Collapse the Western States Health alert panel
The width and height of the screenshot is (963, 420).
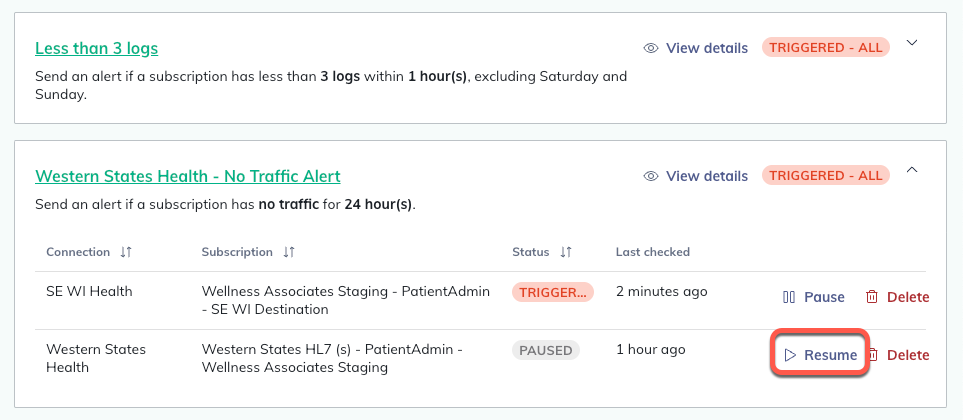pyautogui.click(x=911, y=170)
